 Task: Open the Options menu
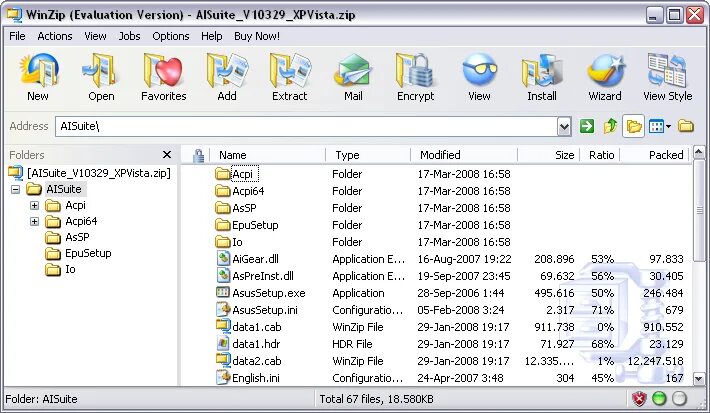coord(171,36)
